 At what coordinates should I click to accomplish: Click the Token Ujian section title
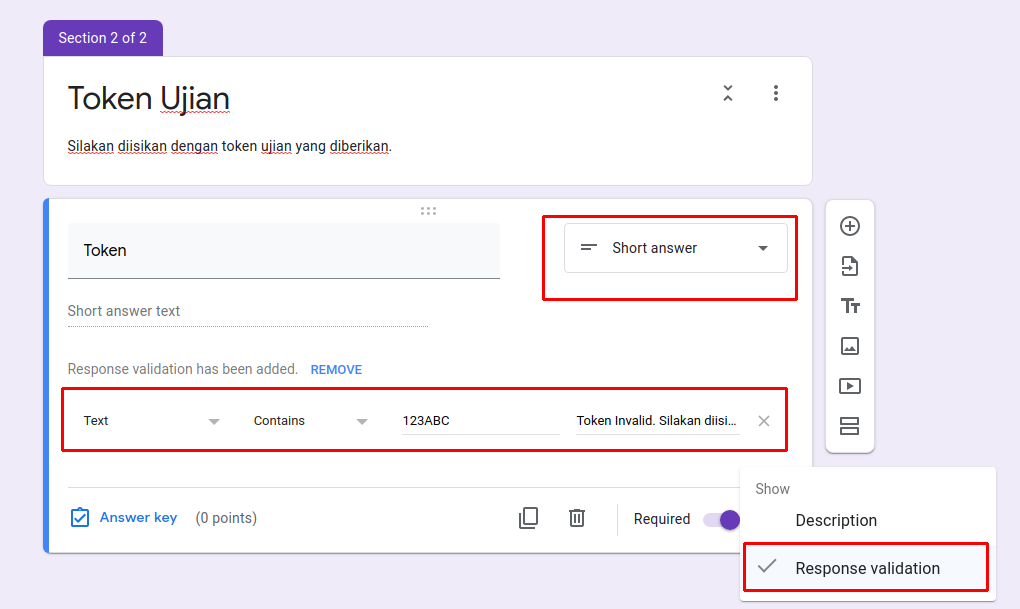pos(148,99)
